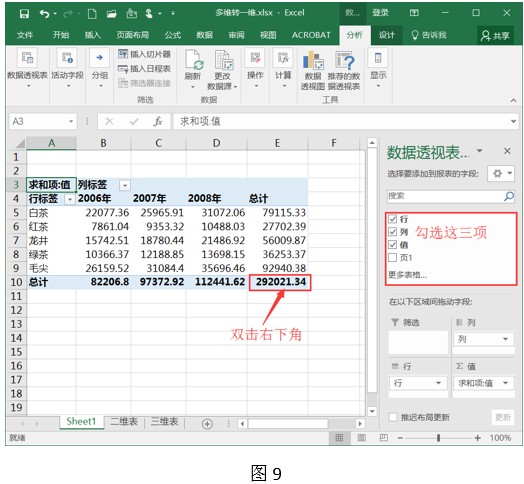Switch to the 设计 ribbon tab
The image size is (524, 484).
pyautogui.click(x=387, y=35)
